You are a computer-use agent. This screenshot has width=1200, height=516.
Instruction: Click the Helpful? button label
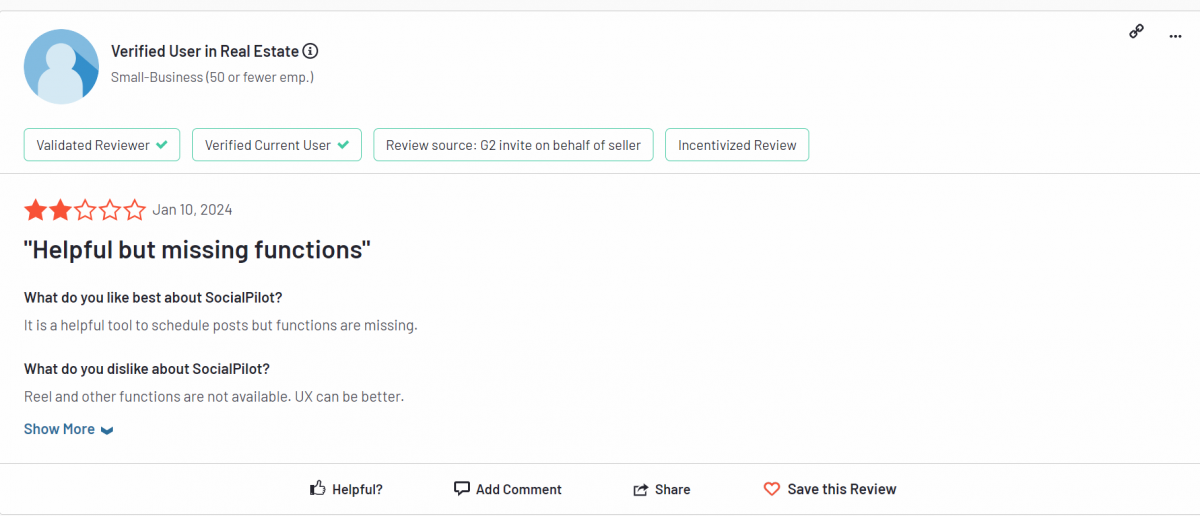coord(357,490)
